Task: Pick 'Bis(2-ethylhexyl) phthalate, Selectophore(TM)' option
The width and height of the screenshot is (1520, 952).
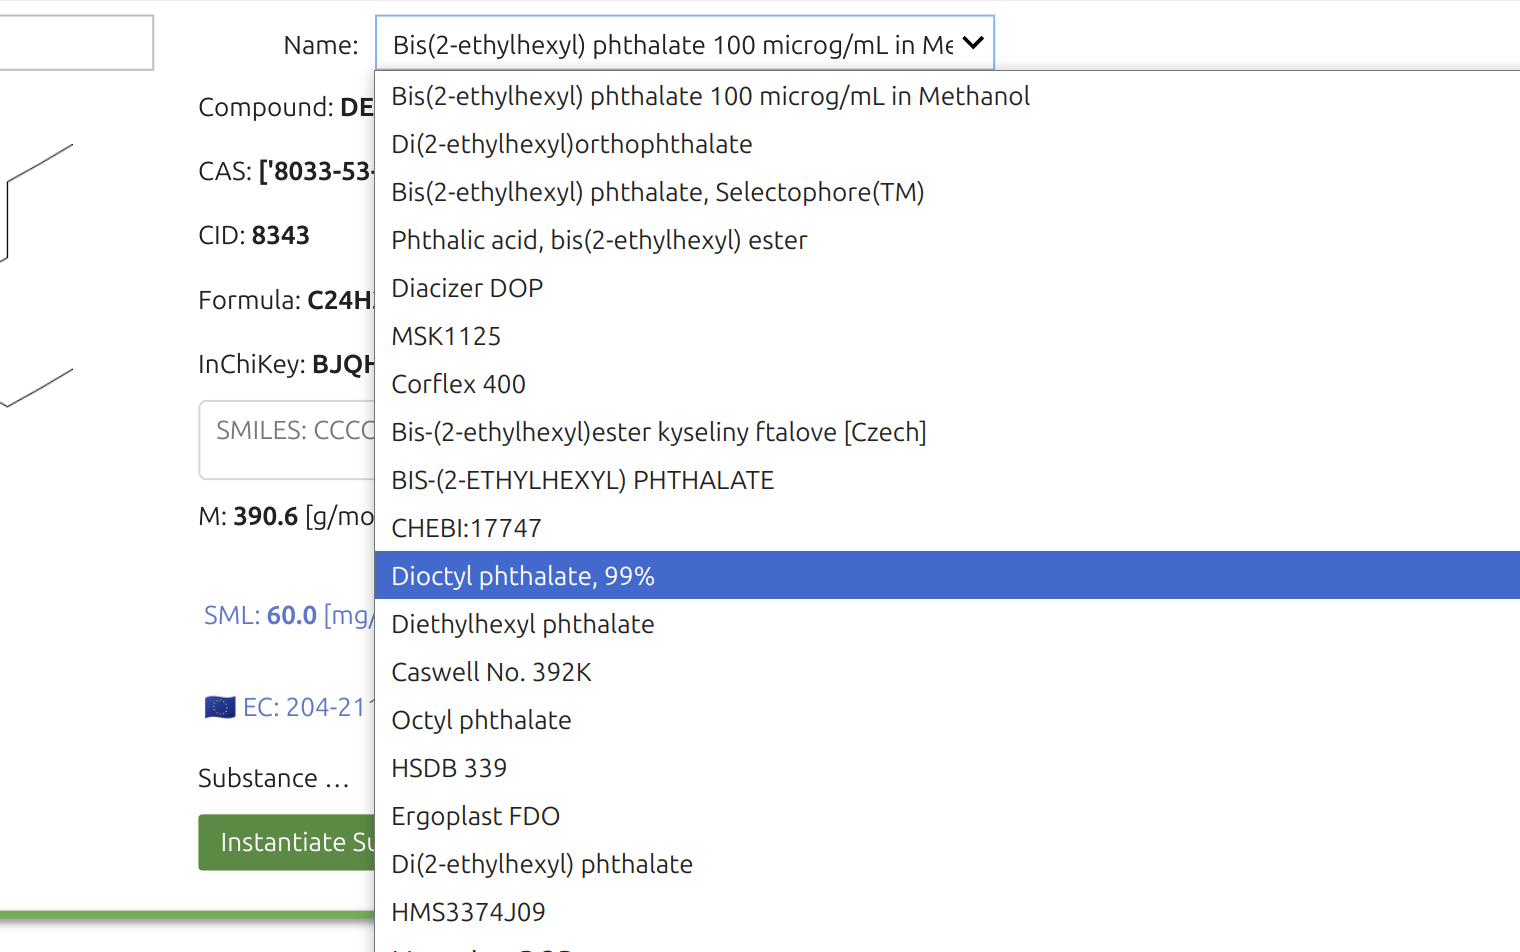Action: pyautogui.click(x=947, y=192)
